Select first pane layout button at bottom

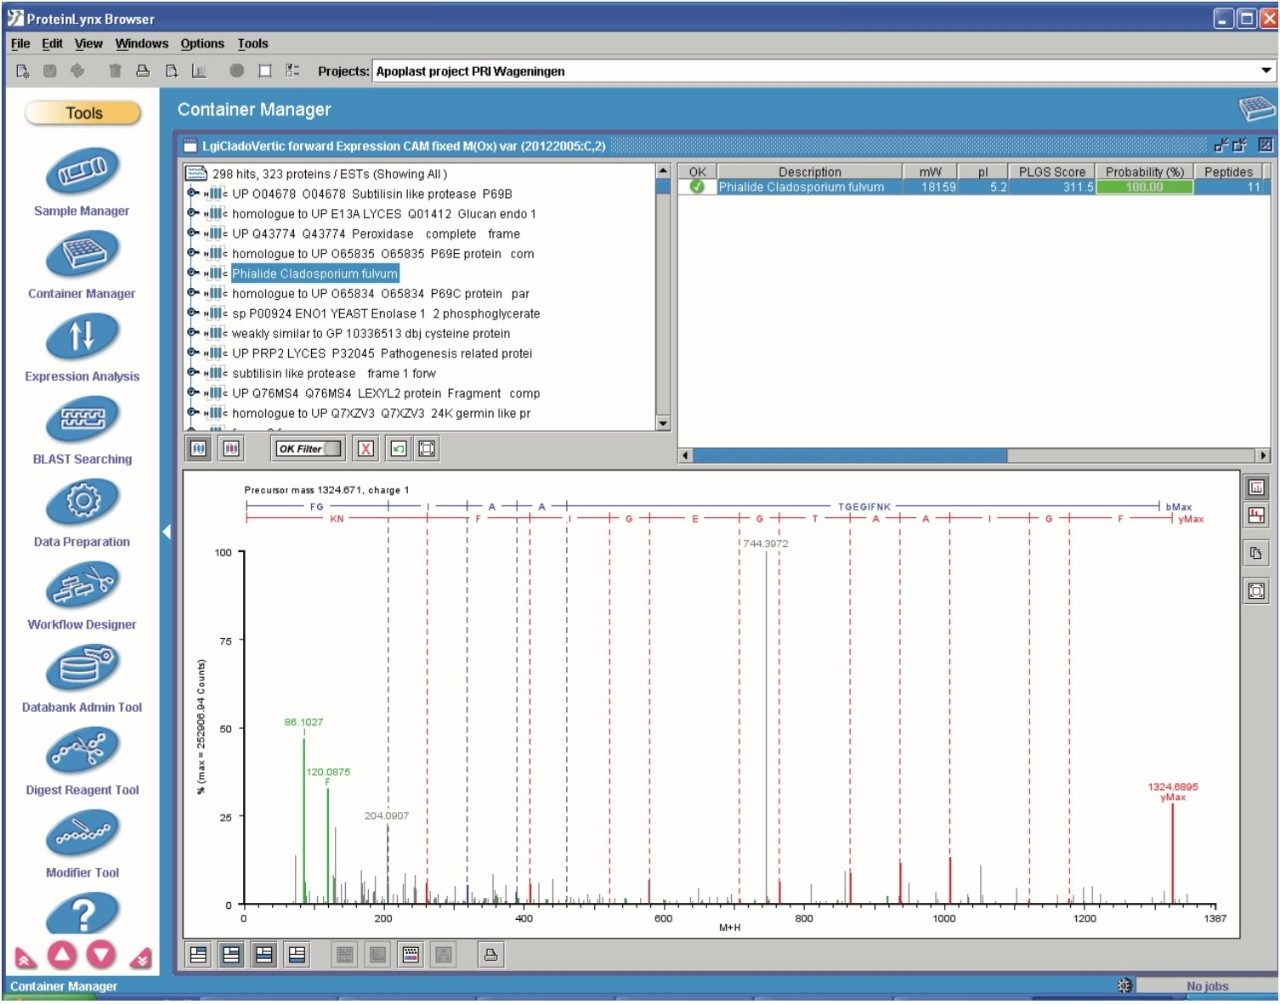pos(199,955)
